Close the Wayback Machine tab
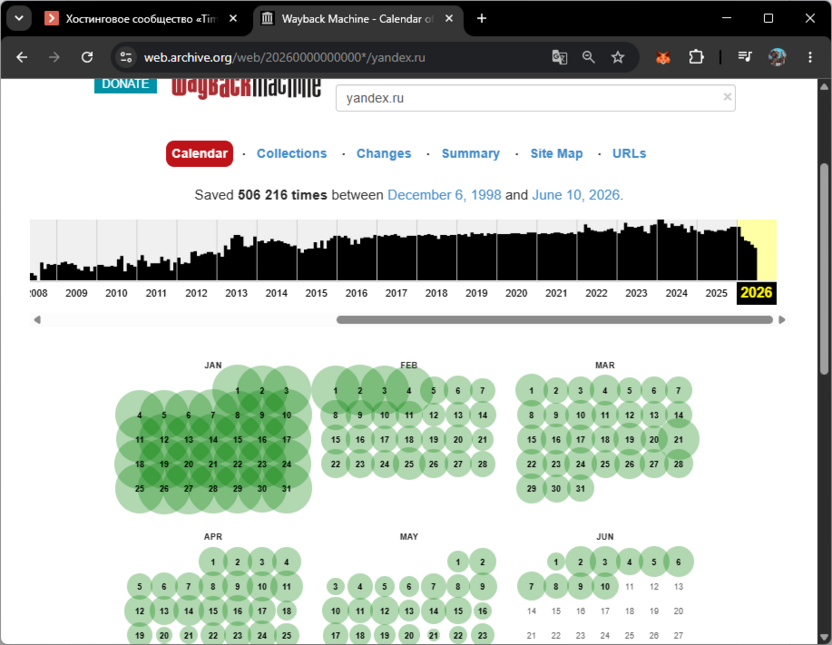Image resolution: width=832 pixels, height=645 pixels. point(449,19)
